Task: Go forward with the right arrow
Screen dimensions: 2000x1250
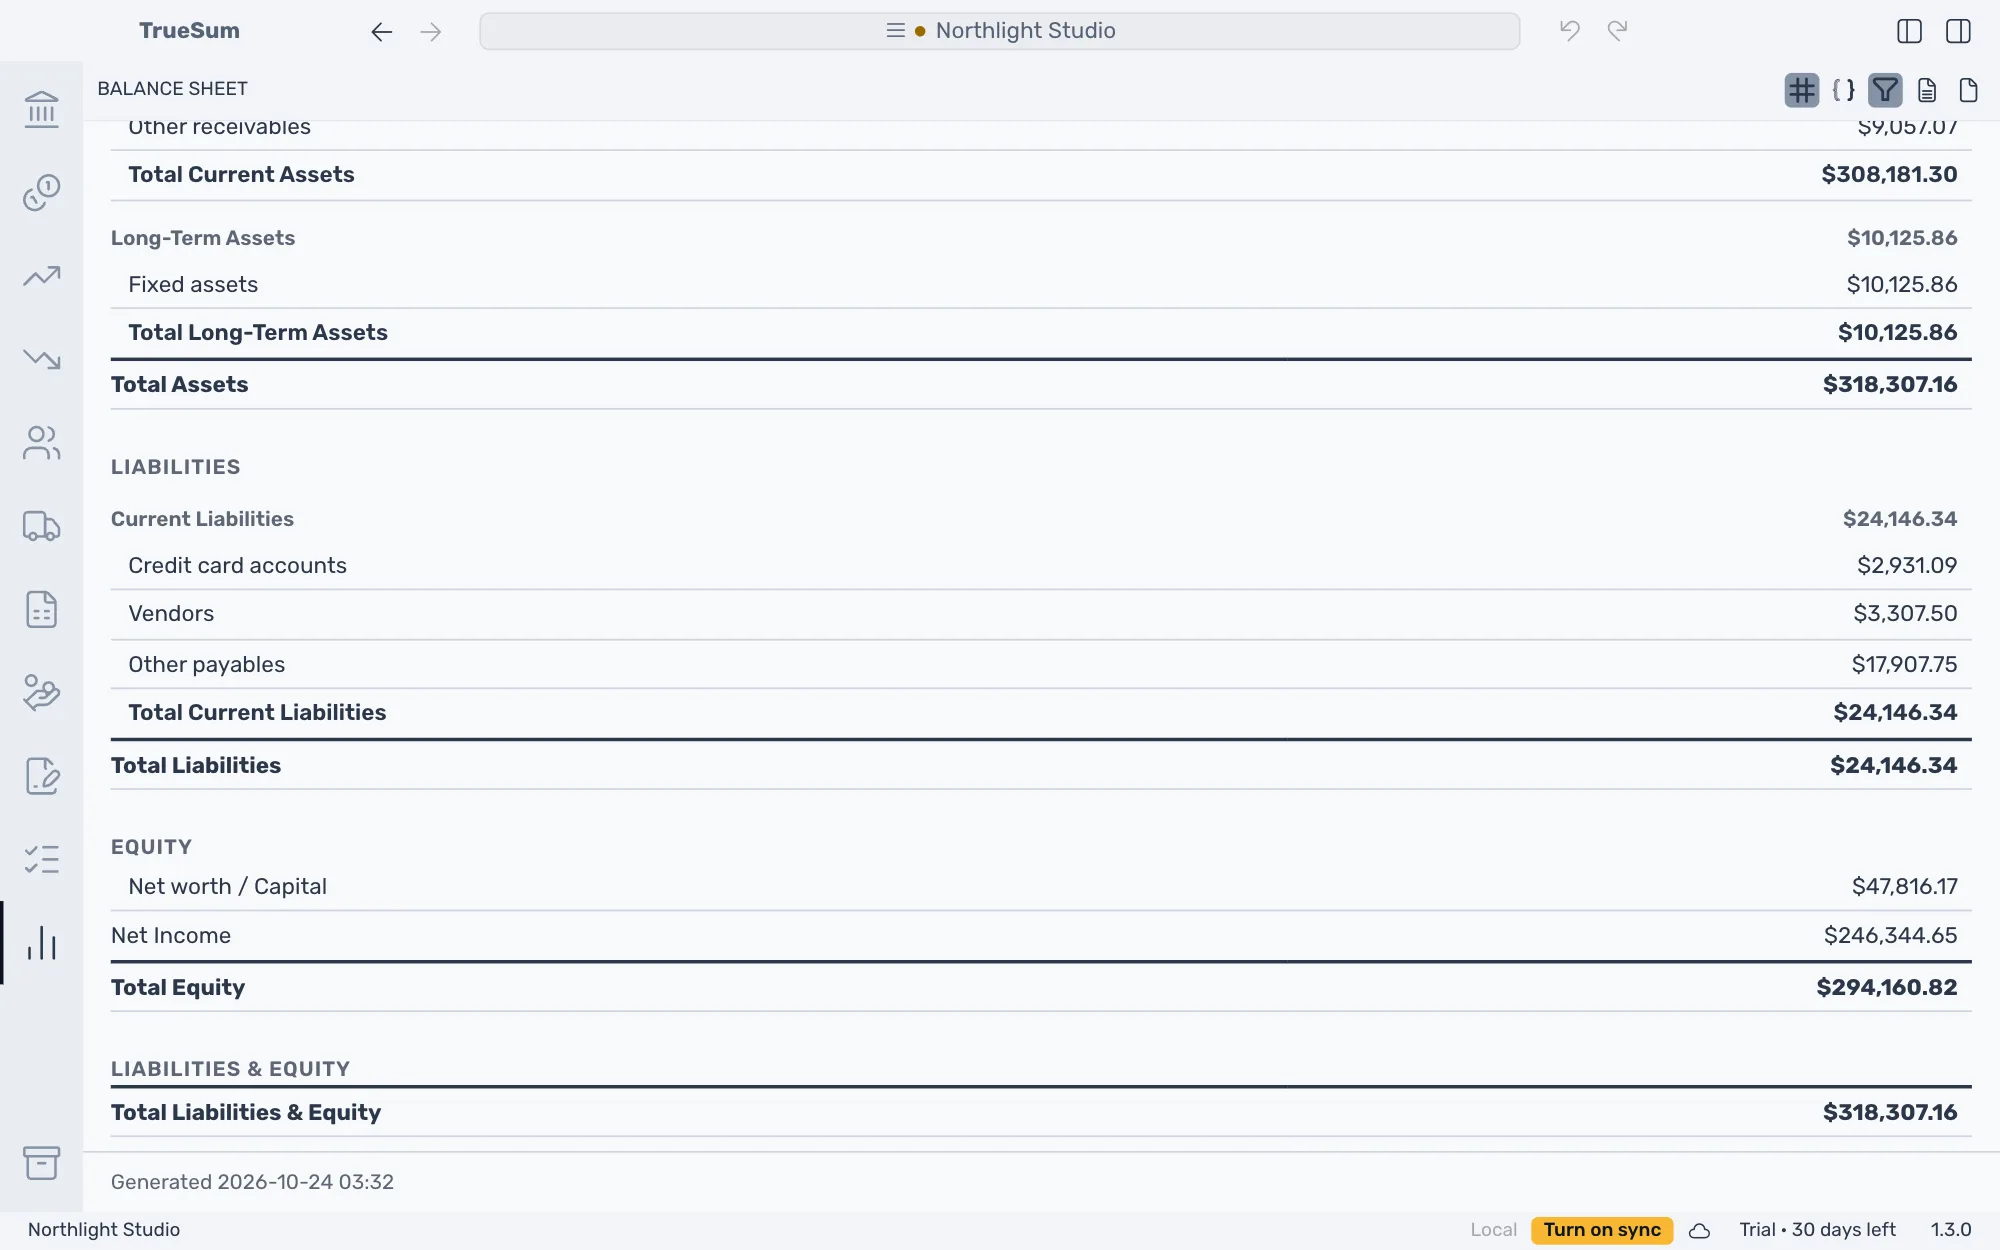Action: pyautogui.click(x=431, y=32)
